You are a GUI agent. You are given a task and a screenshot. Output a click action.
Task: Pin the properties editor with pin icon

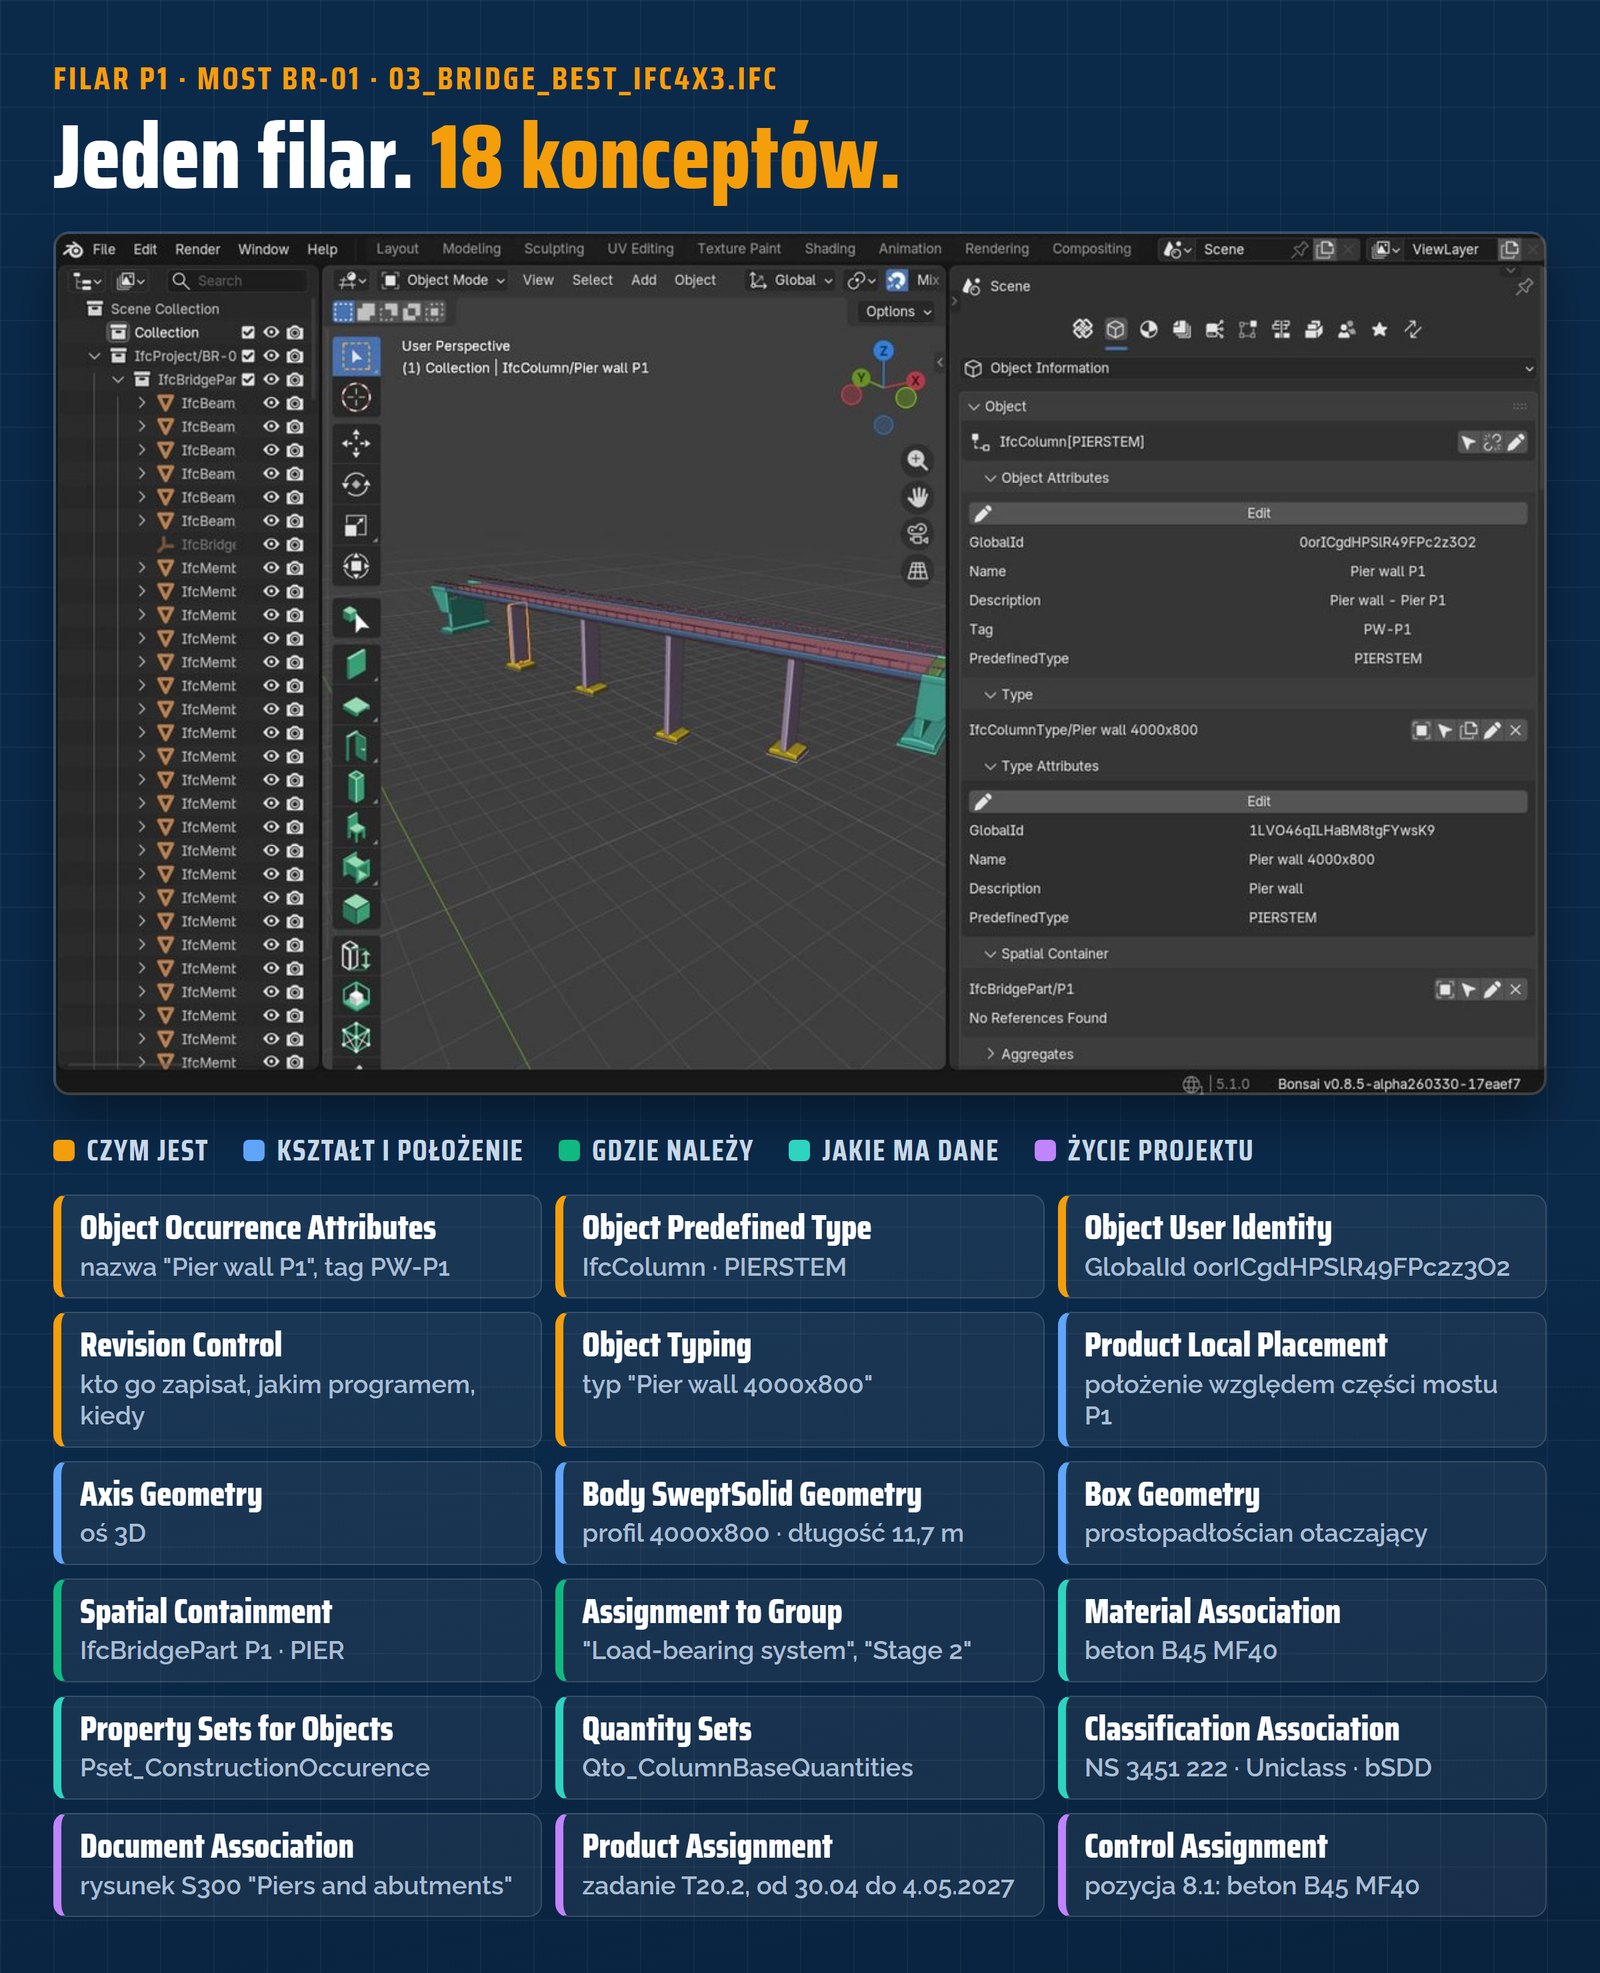point(1524,287)
